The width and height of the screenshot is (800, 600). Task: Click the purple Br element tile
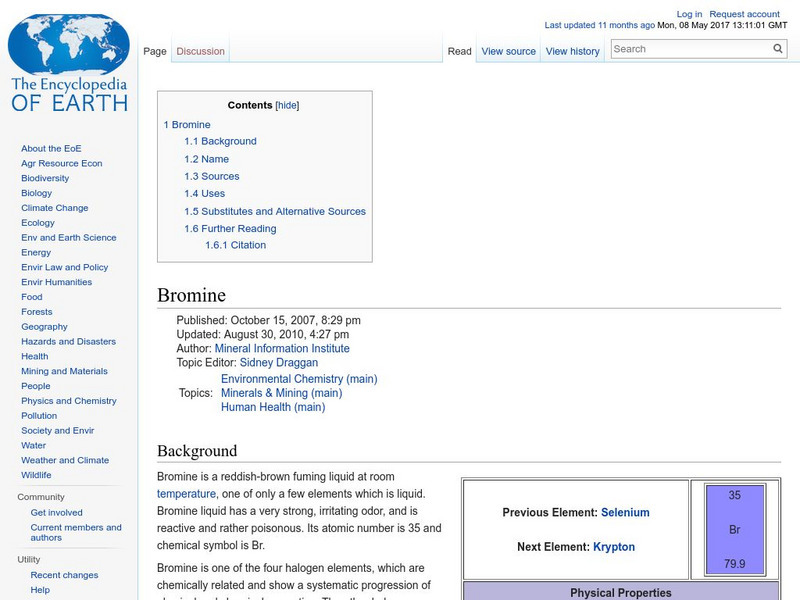click(735, 529)
